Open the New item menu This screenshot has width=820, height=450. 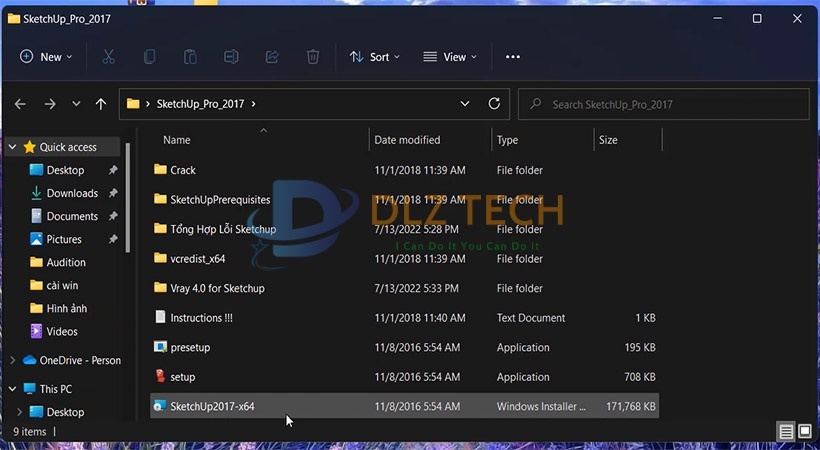click(x=46, y=57)
